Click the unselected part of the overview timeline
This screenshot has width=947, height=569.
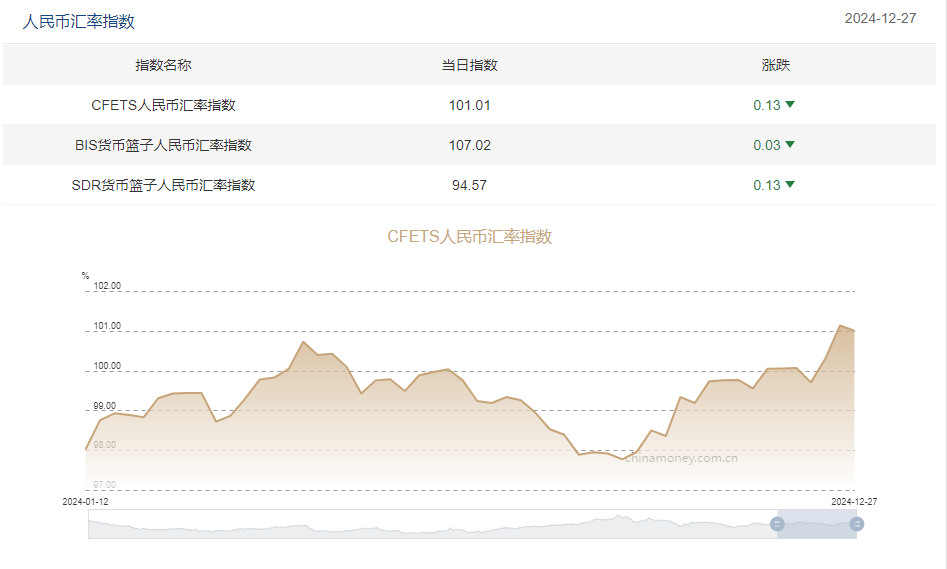click(432, 524)
